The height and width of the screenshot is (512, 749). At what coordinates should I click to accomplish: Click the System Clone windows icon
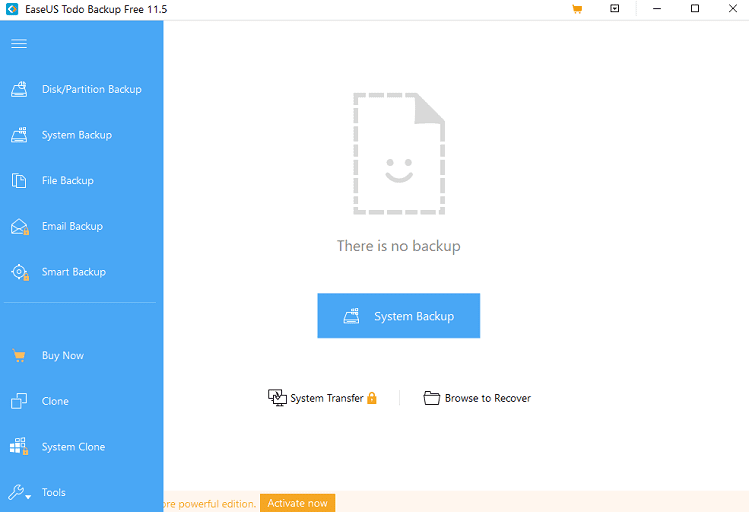click(19, 446)
